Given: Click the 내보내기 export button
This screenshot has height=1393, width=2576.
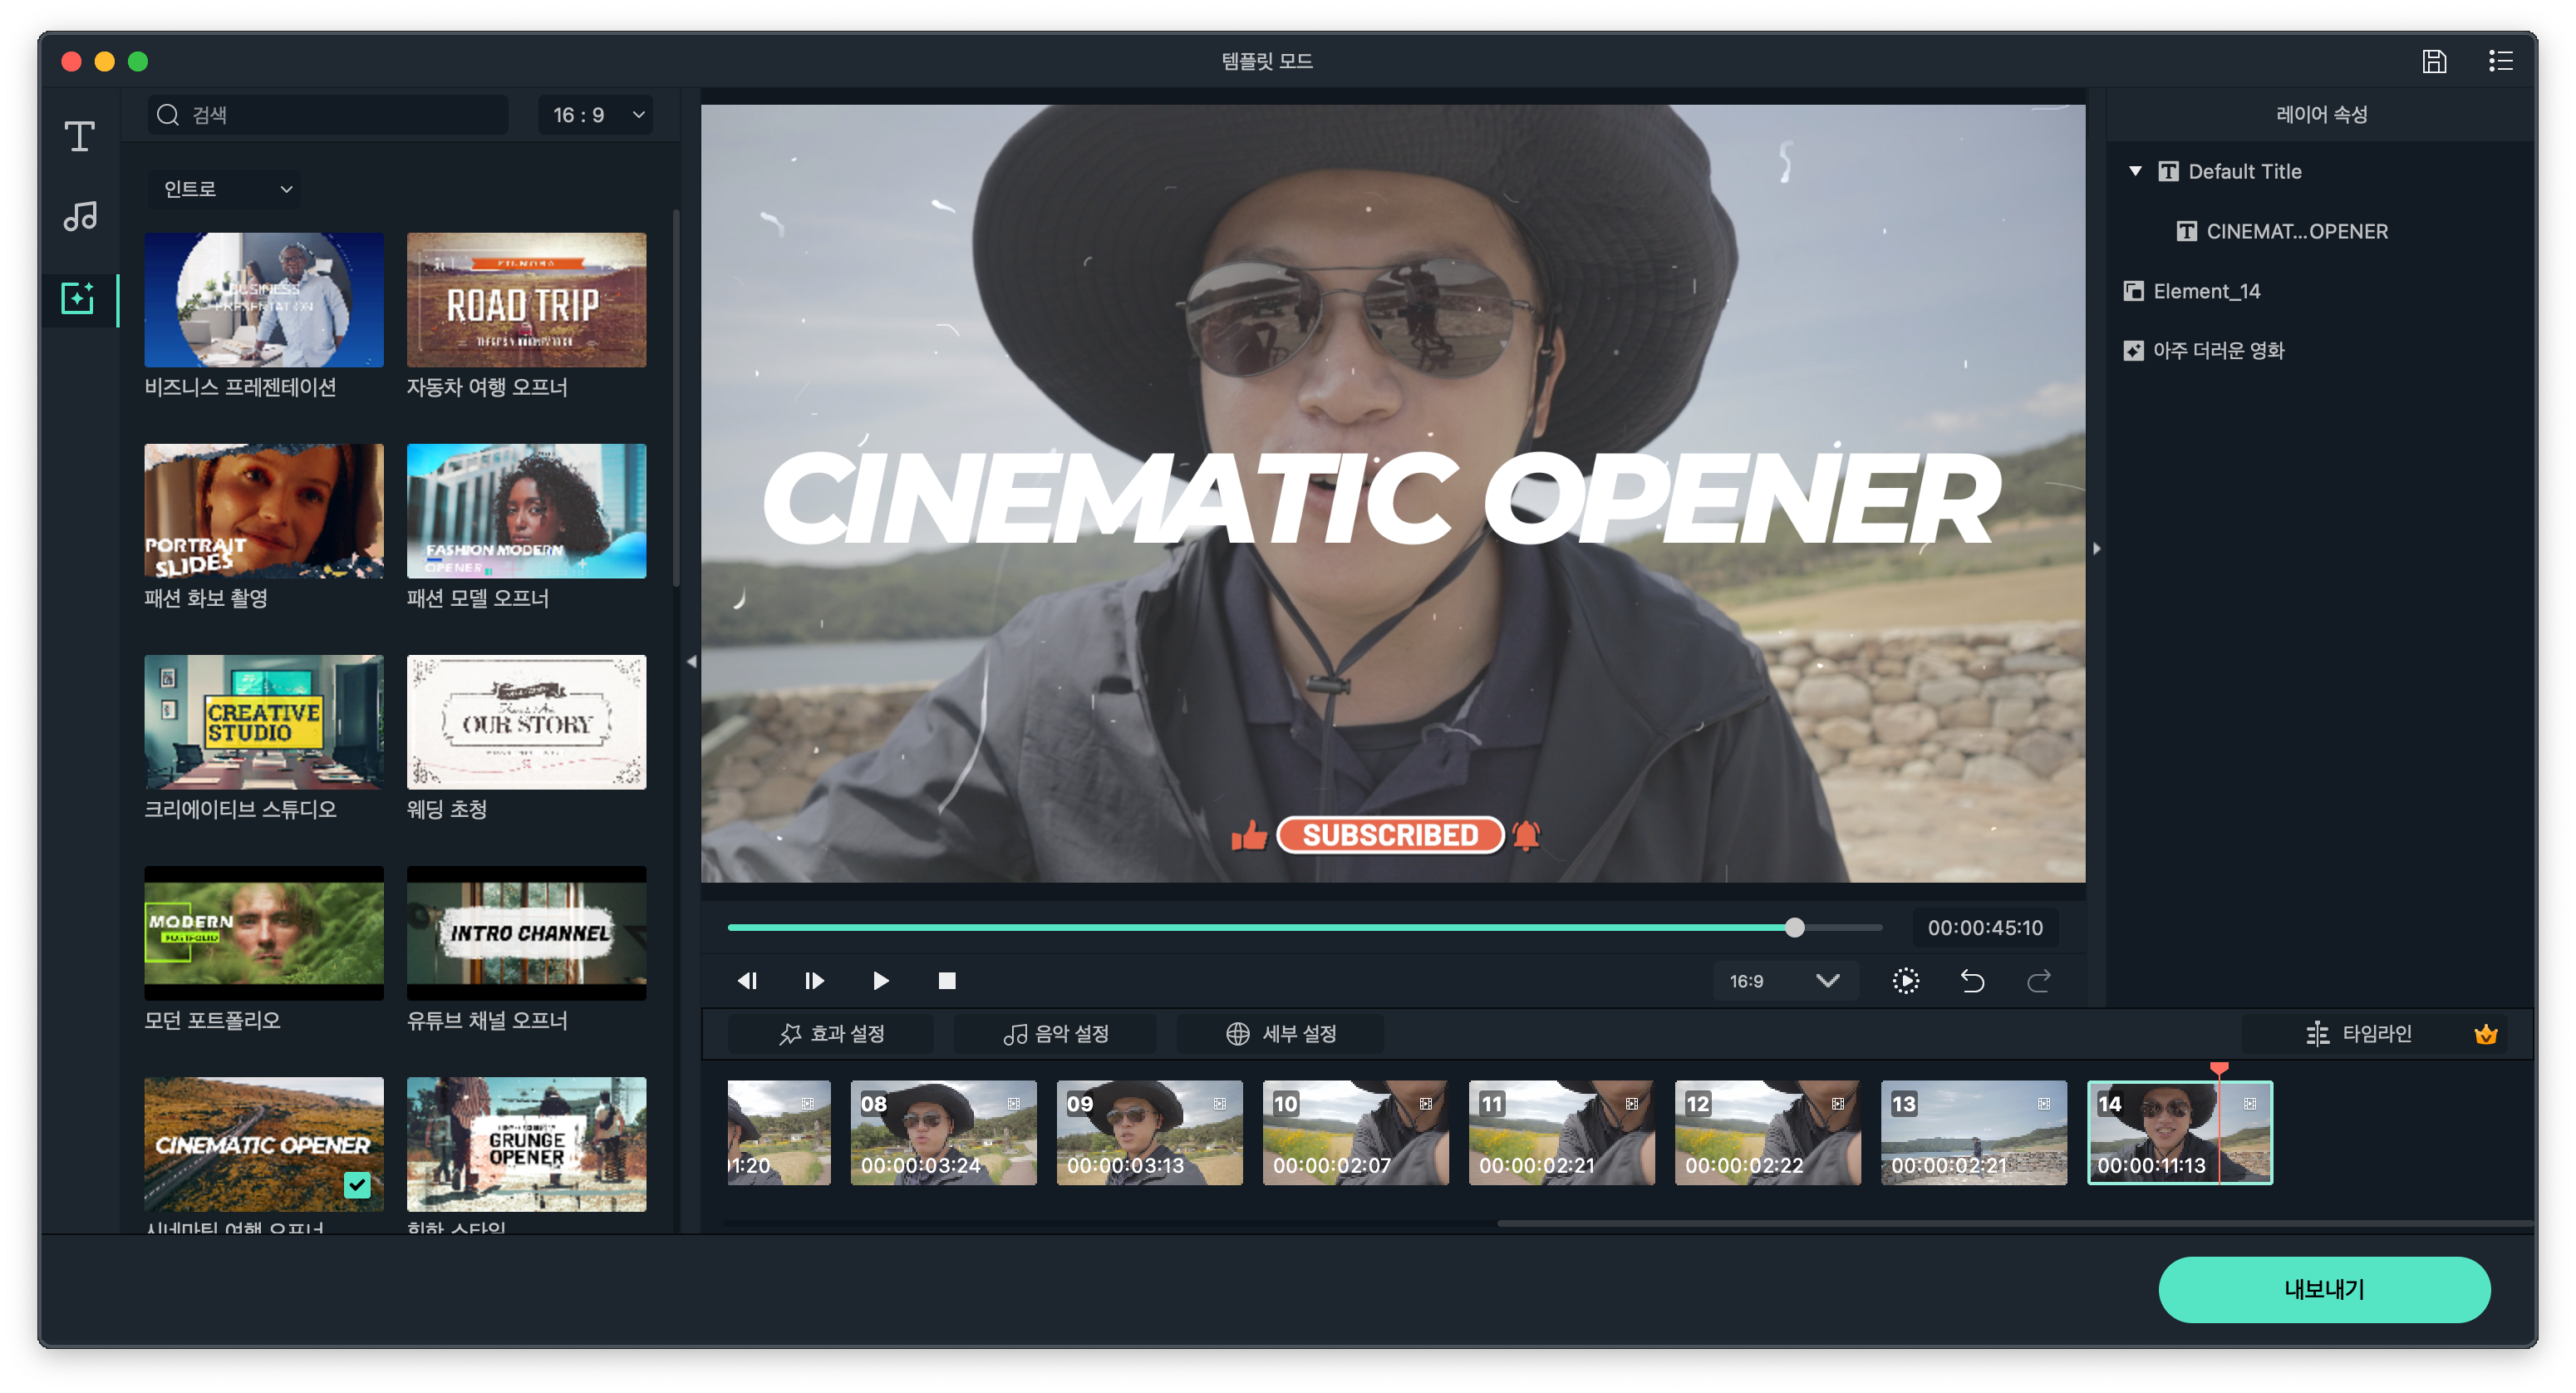Looking at the screenshot, I should point(2323,1290).
